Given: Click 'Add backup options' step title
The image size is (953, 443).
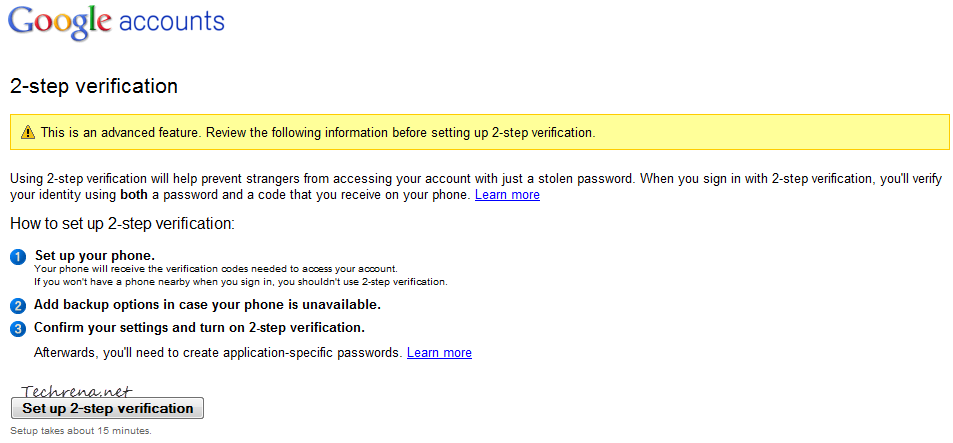Looking at the screenshot, I should click(207, 304).
